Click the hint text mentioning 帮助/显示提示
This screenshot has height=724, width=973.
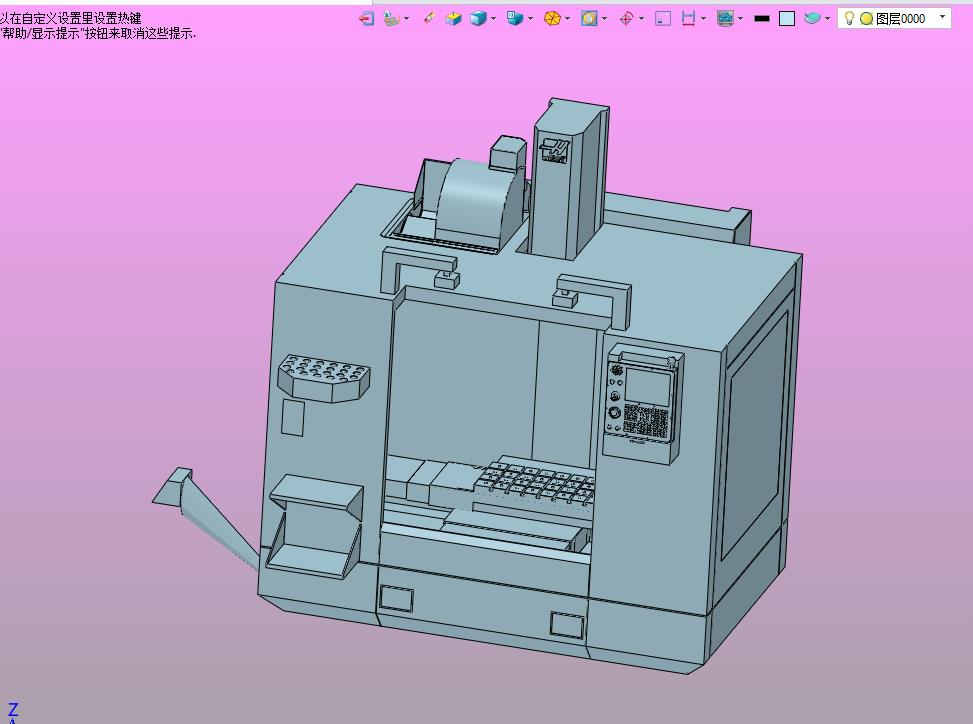98,34
